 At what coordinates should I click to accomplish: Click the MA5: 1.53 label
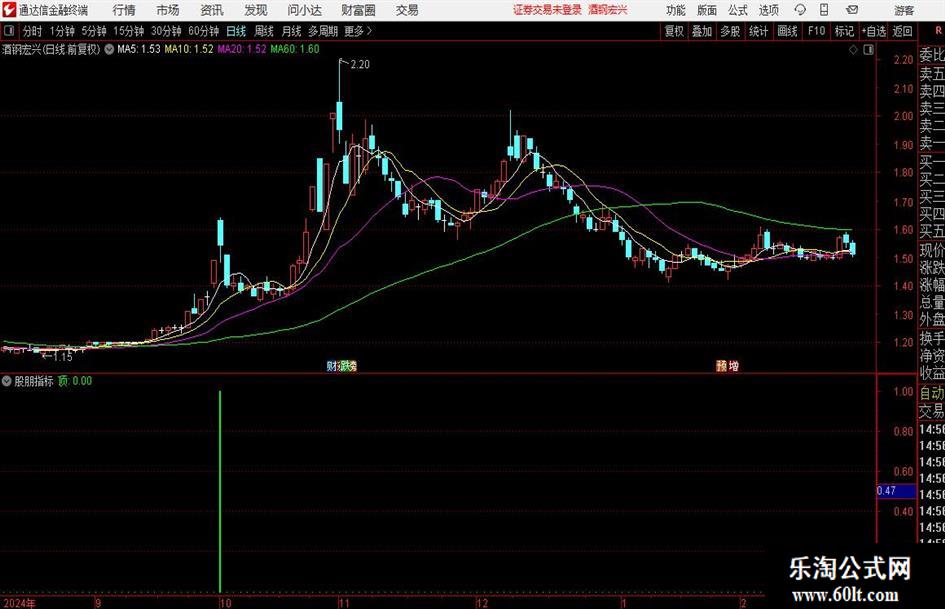pyautogui.click(x=139, y=49)
